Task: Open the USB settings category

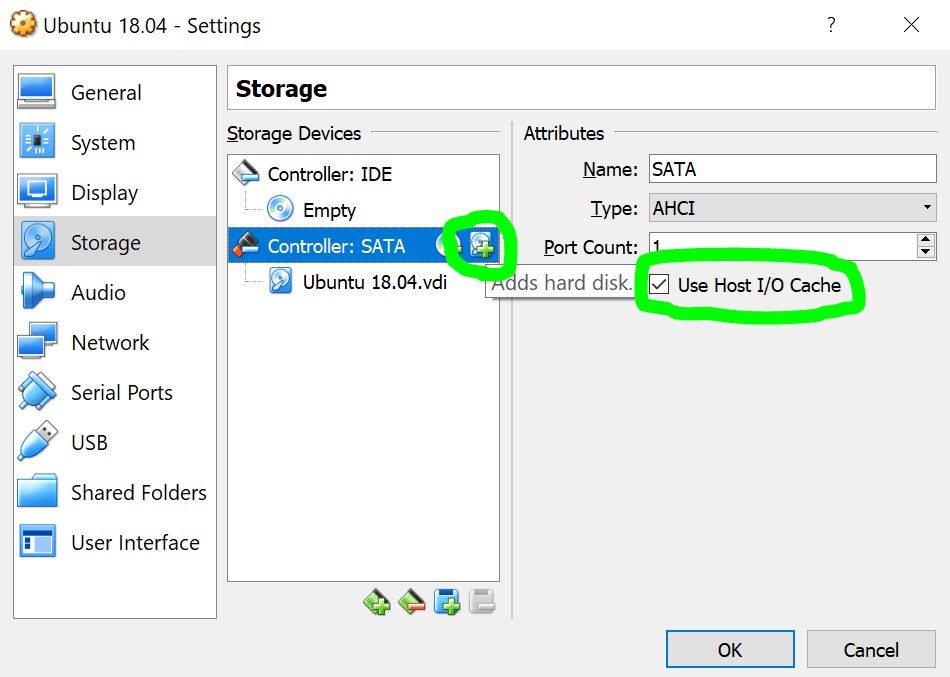Action: point(89,443)
